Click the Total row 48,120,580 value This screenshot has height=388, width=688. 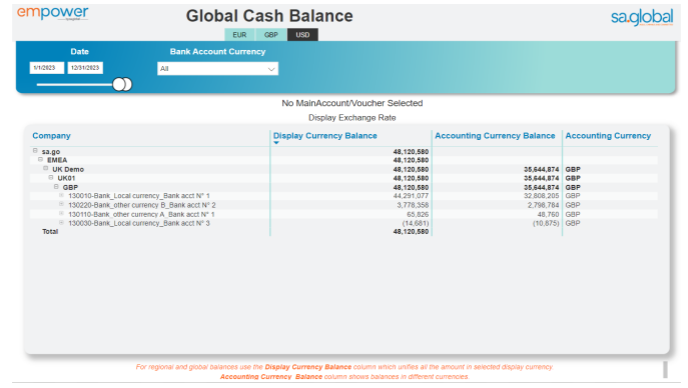click(411, 231)
